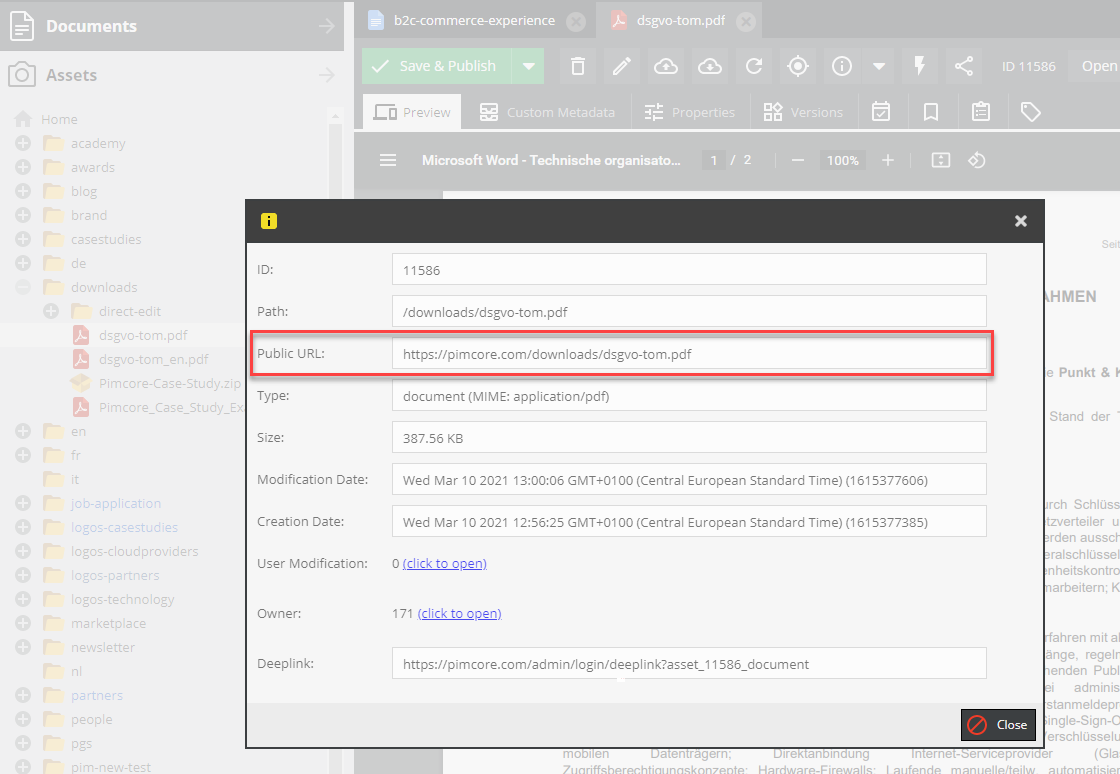This screenshot has width=1120, height=774.
Task: Open PDF viewer sidebar menu icon
Action: [x=388, y=160]
